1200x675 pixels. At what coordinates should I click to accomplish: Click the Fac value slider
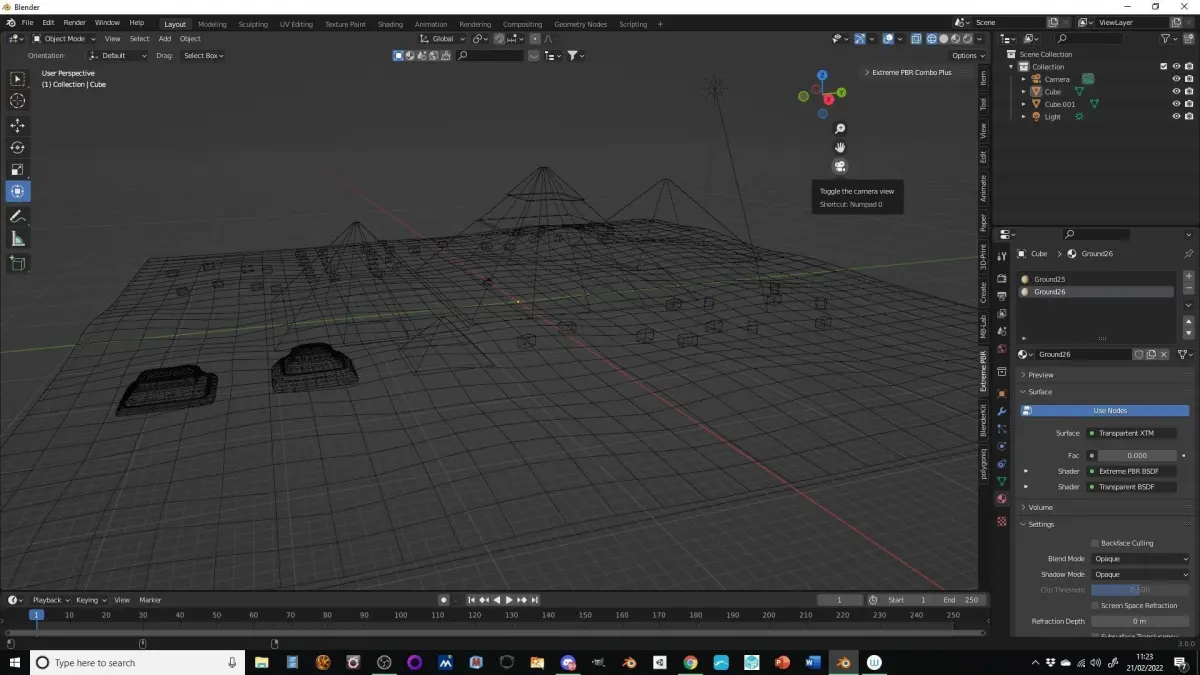click(1136, 455)
